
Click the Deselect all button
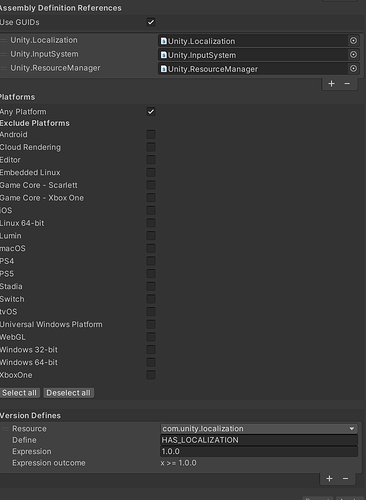click(x=68, y=393)
